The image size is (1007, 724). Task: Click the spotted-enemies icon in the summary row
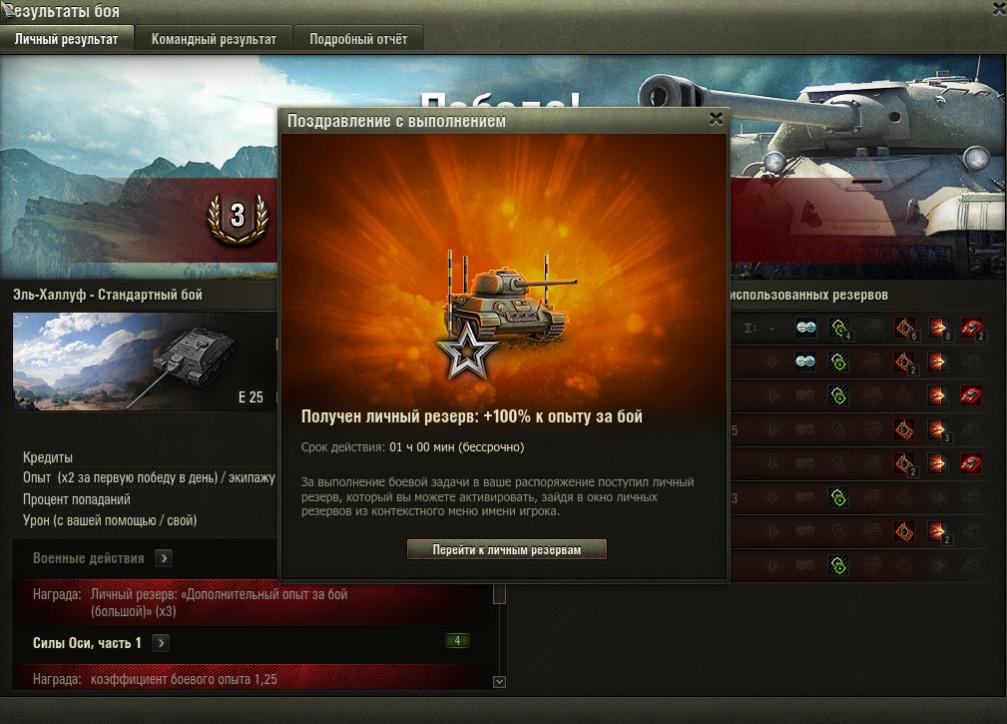[x=806, y=328]
